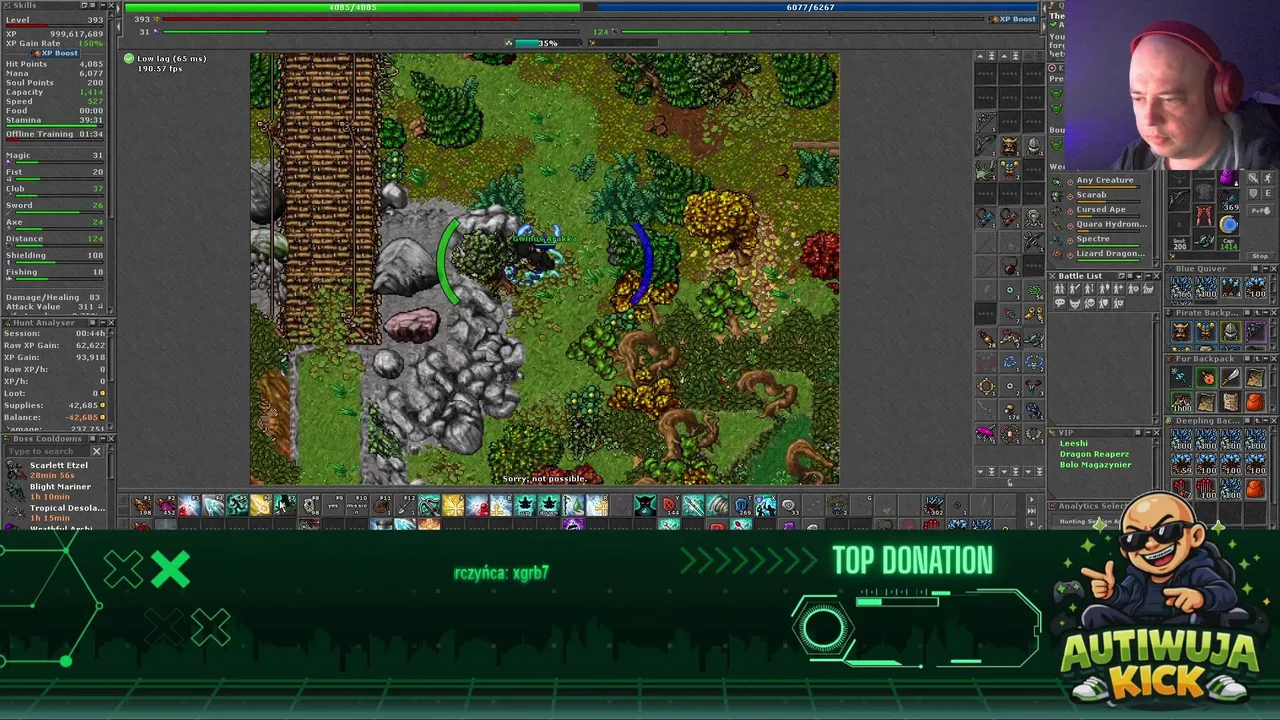This screenshot has height=720, width=1280.
Task: Click the potion slot showing 452 on action bar
Action: (166, 505)
